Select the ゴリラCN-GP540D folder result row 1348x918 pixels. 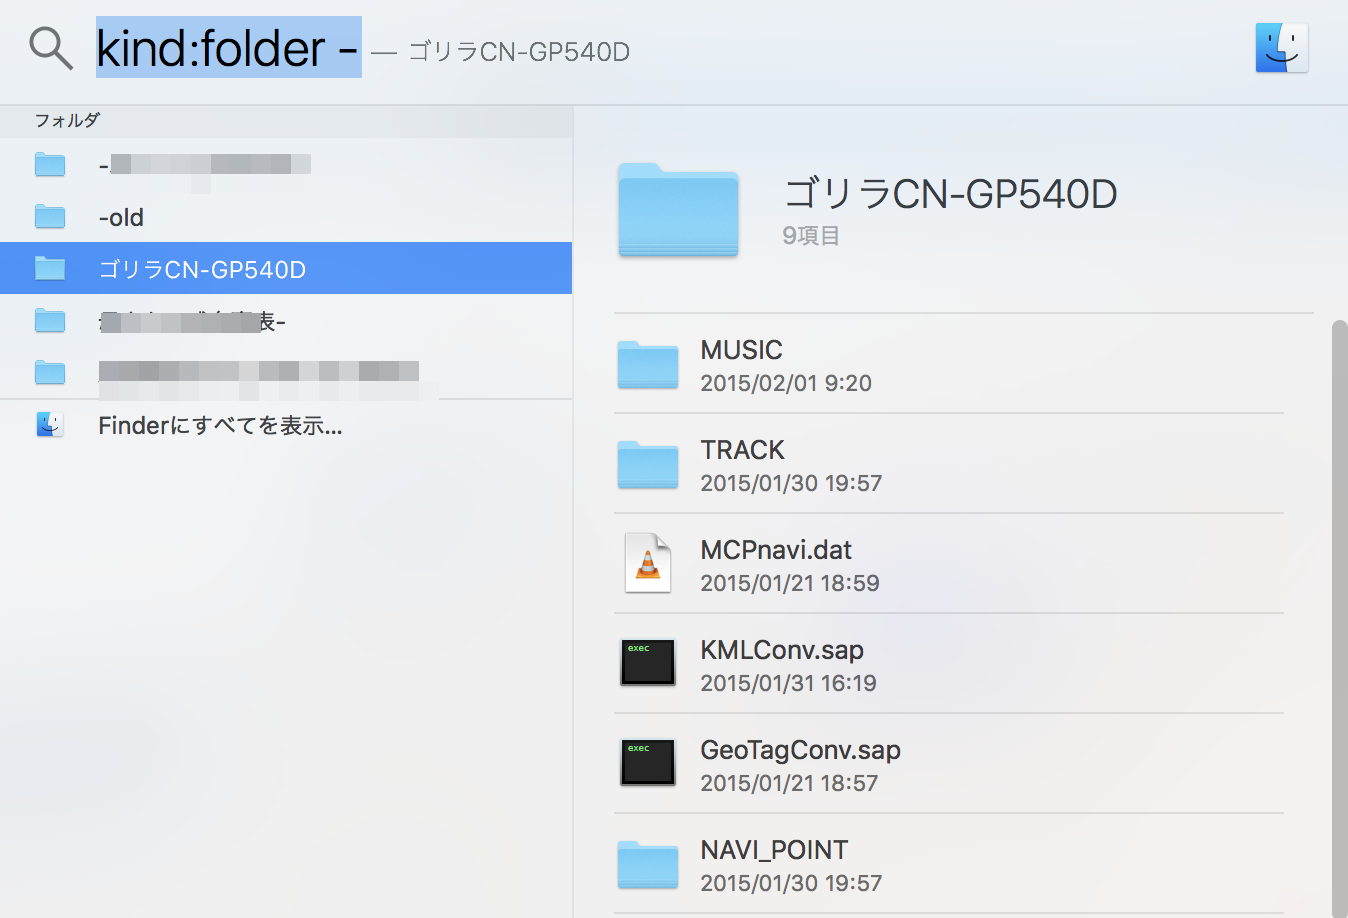286,268
